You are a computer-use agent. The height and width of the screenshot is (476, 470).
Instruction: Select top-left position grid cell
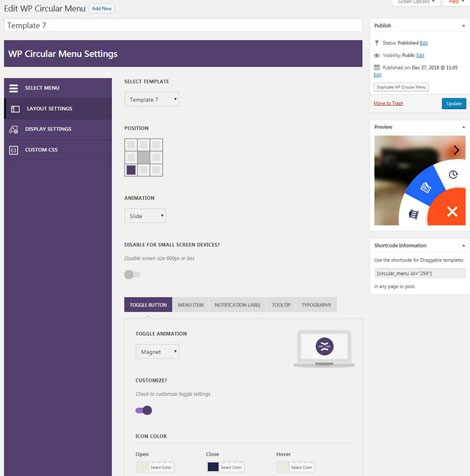(x=131, y=145)
